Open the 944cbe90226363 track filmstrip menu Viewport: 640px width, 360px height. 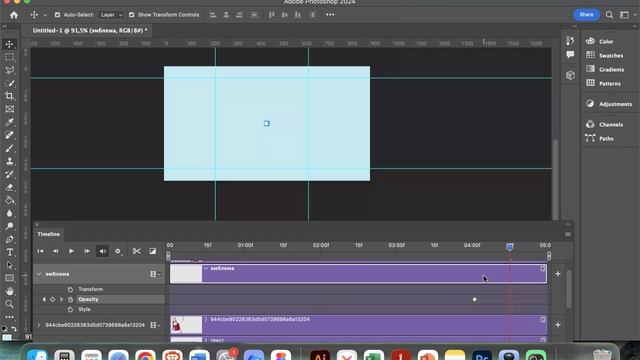click(155, 325)
